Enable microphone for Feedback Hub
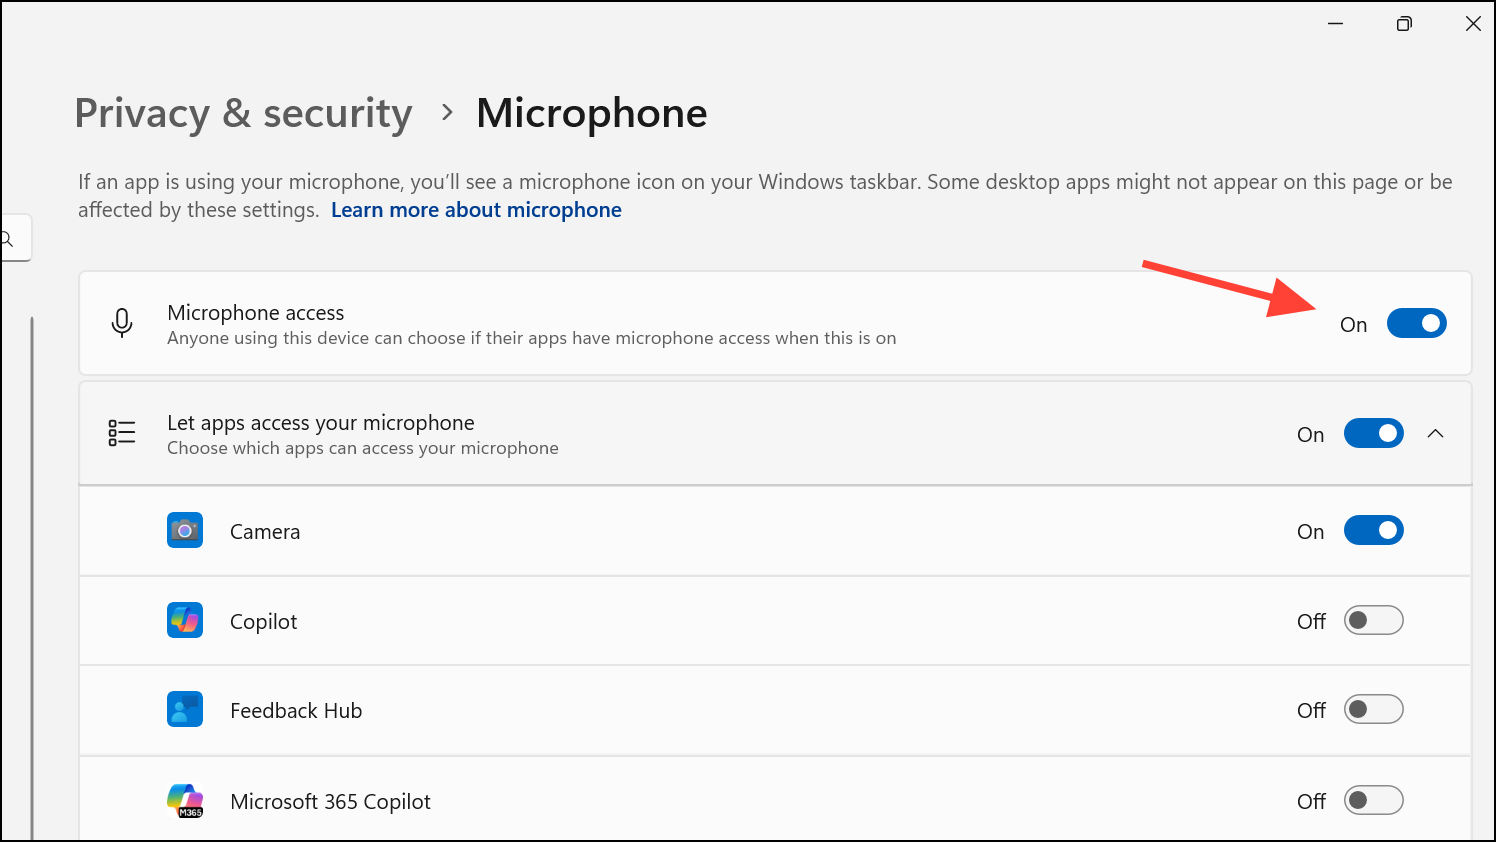1496x842 pixels. point(1373,710)
